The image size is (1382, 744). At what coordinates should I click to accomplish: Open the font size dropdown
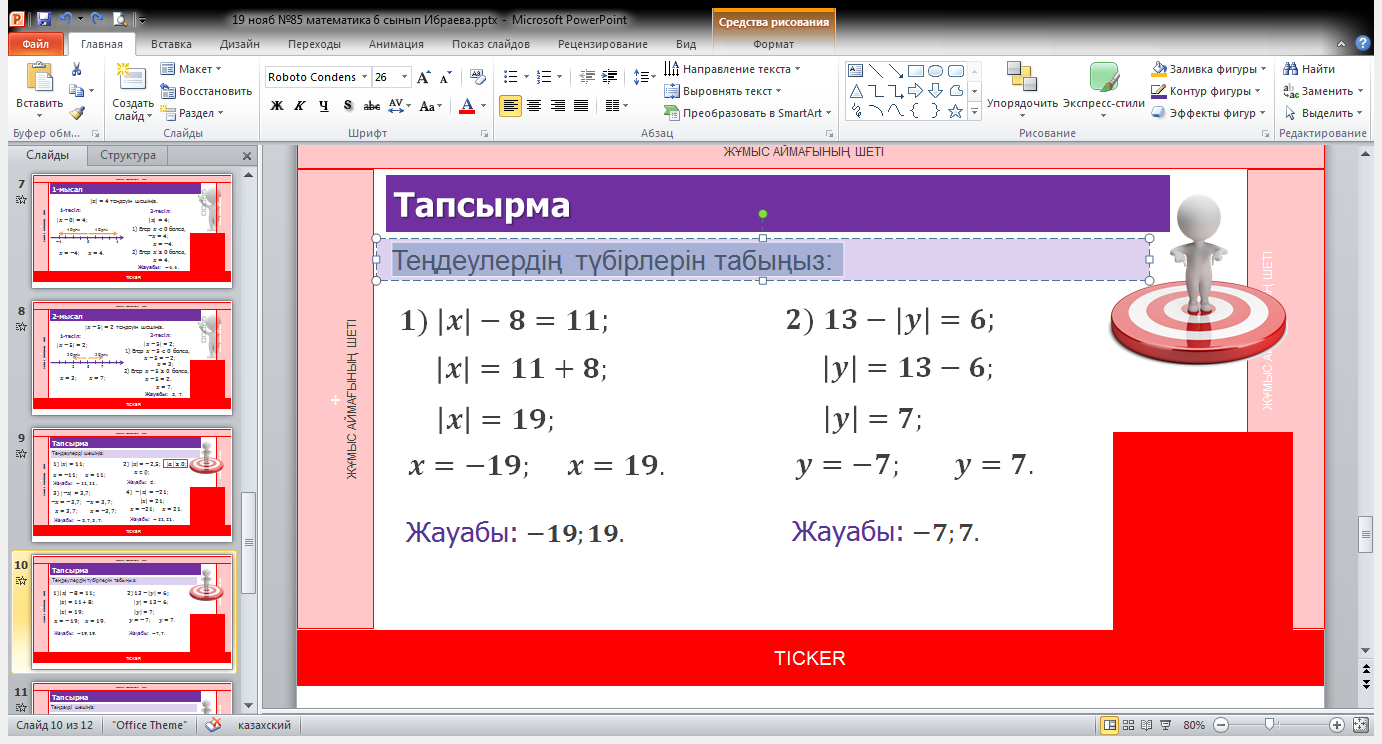[x=404, y=77]
